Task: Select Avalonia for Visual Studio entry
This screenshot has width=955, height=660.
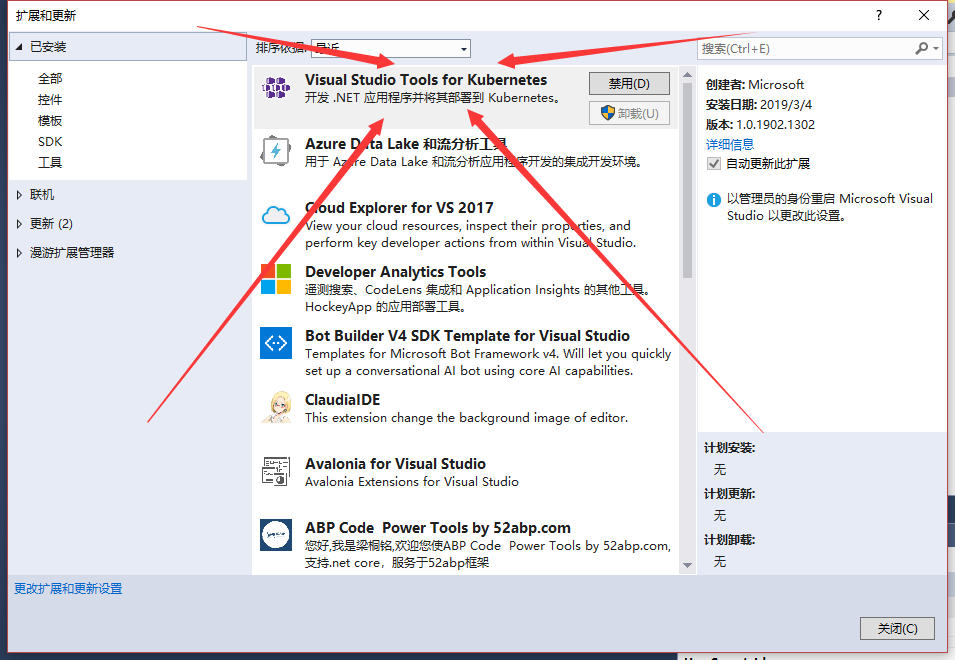Action: click(465, 480)
